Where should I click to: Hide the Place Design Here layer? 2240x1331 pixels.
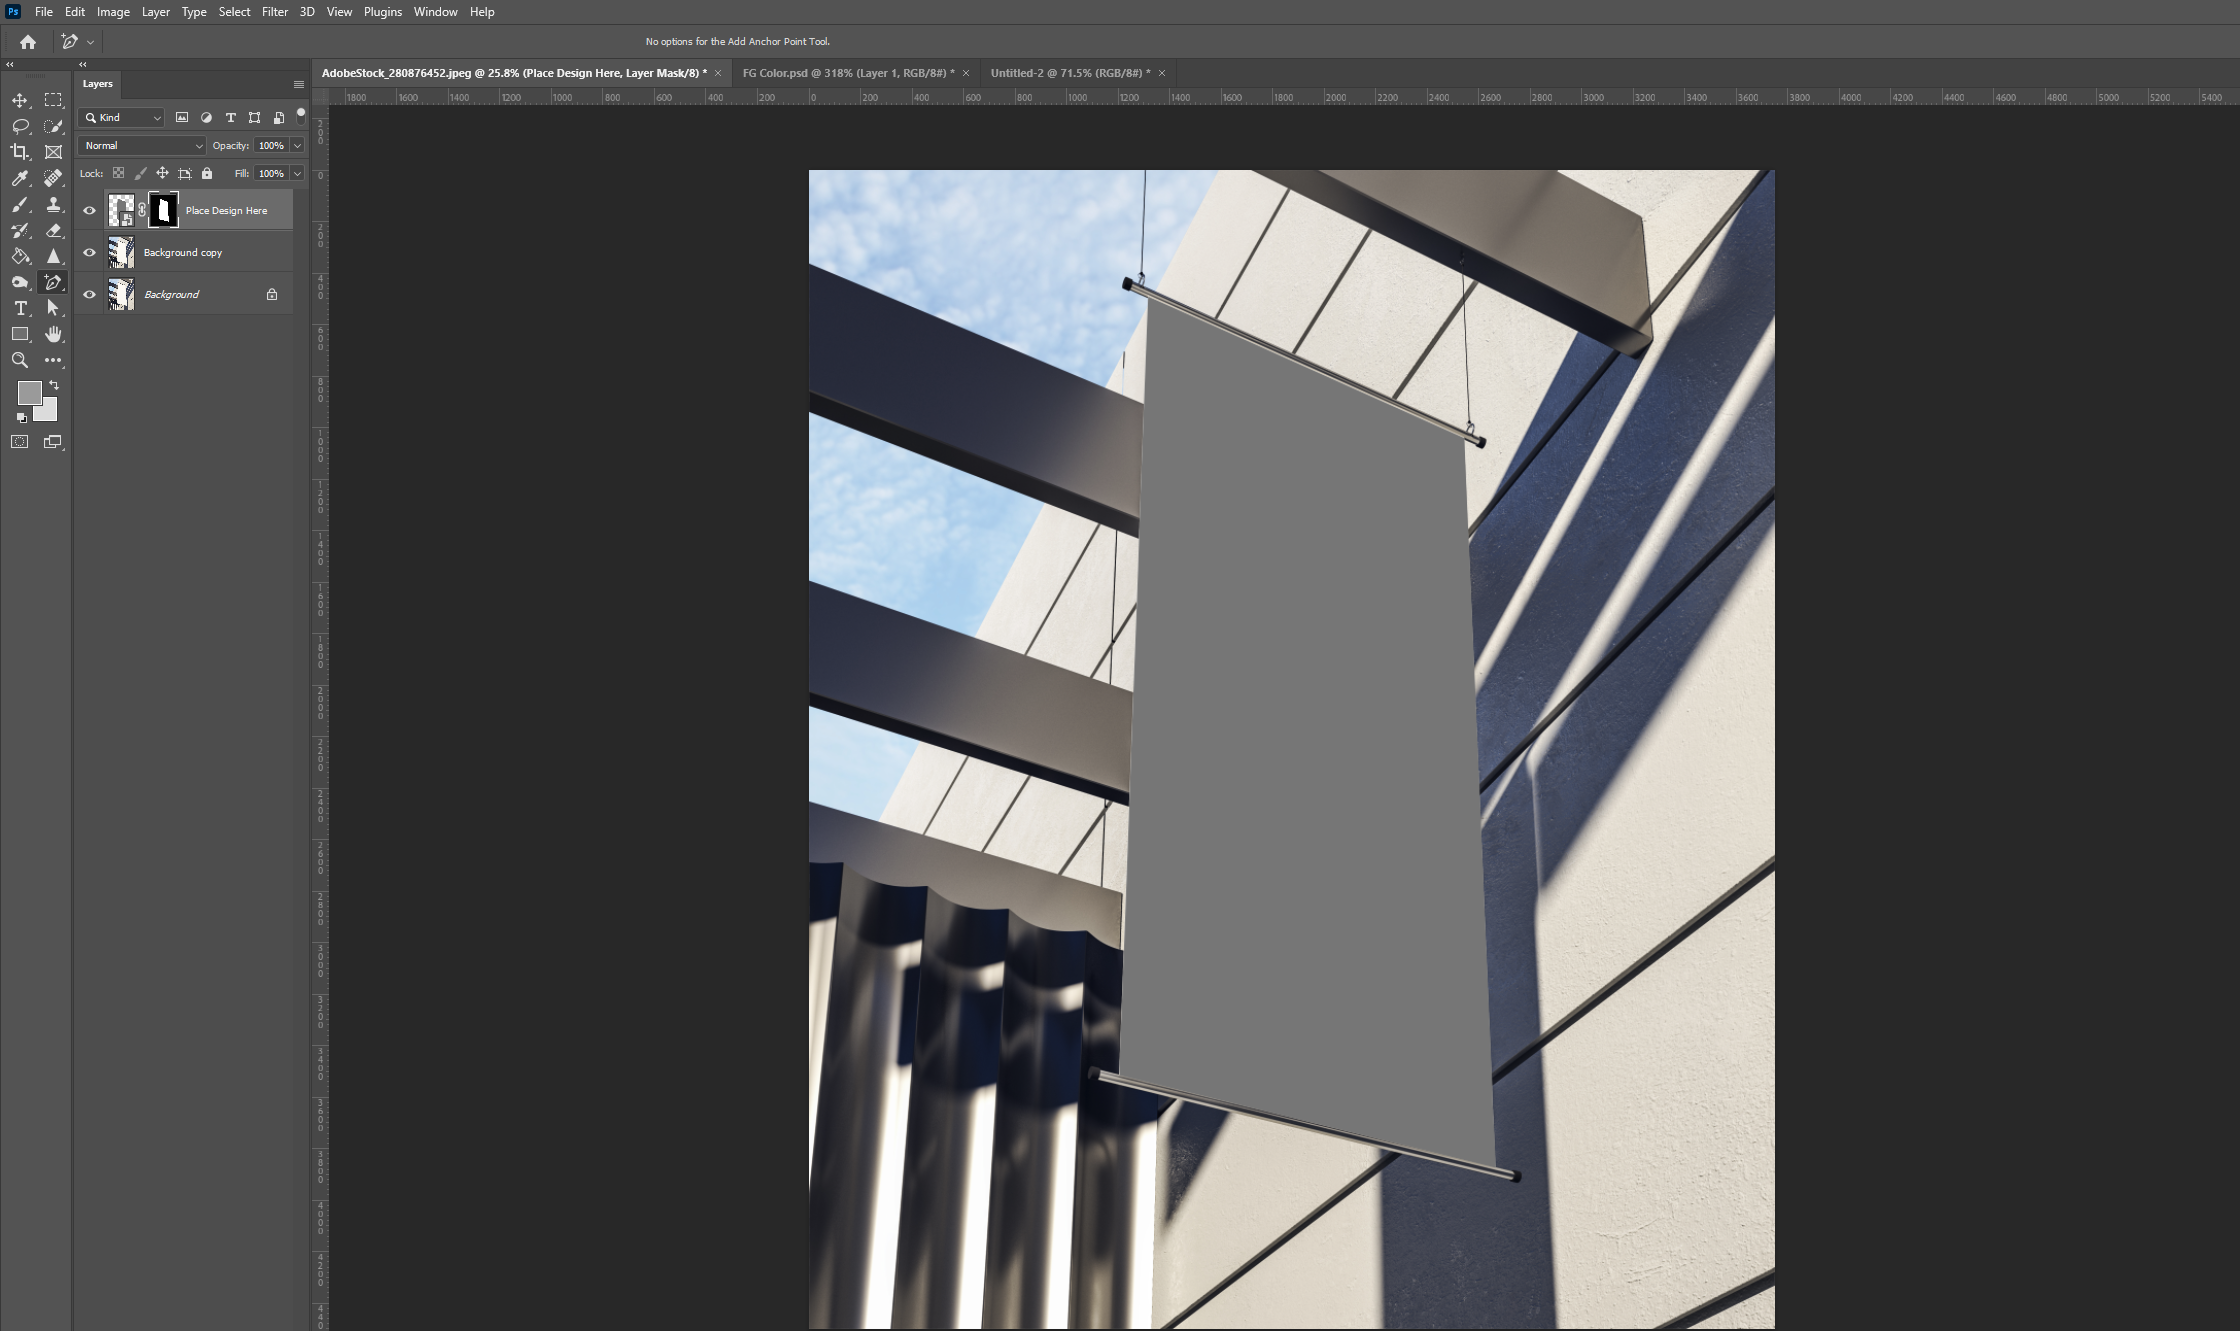click(x=89, y=210)
